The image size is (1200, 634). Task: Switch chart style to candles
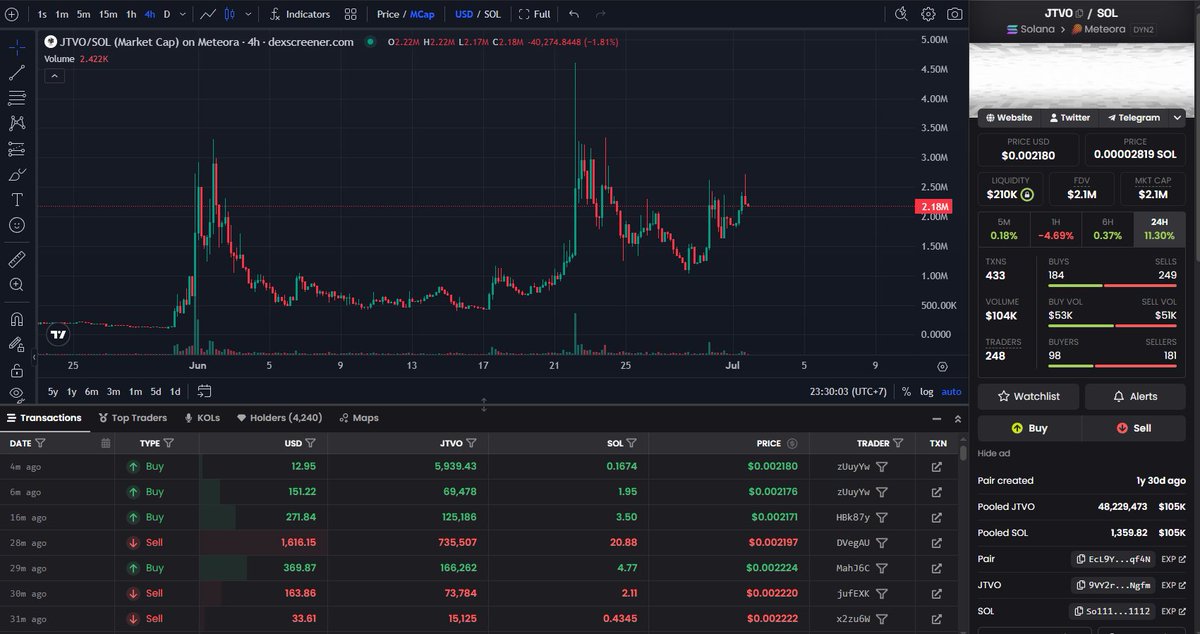coord(231,14)
